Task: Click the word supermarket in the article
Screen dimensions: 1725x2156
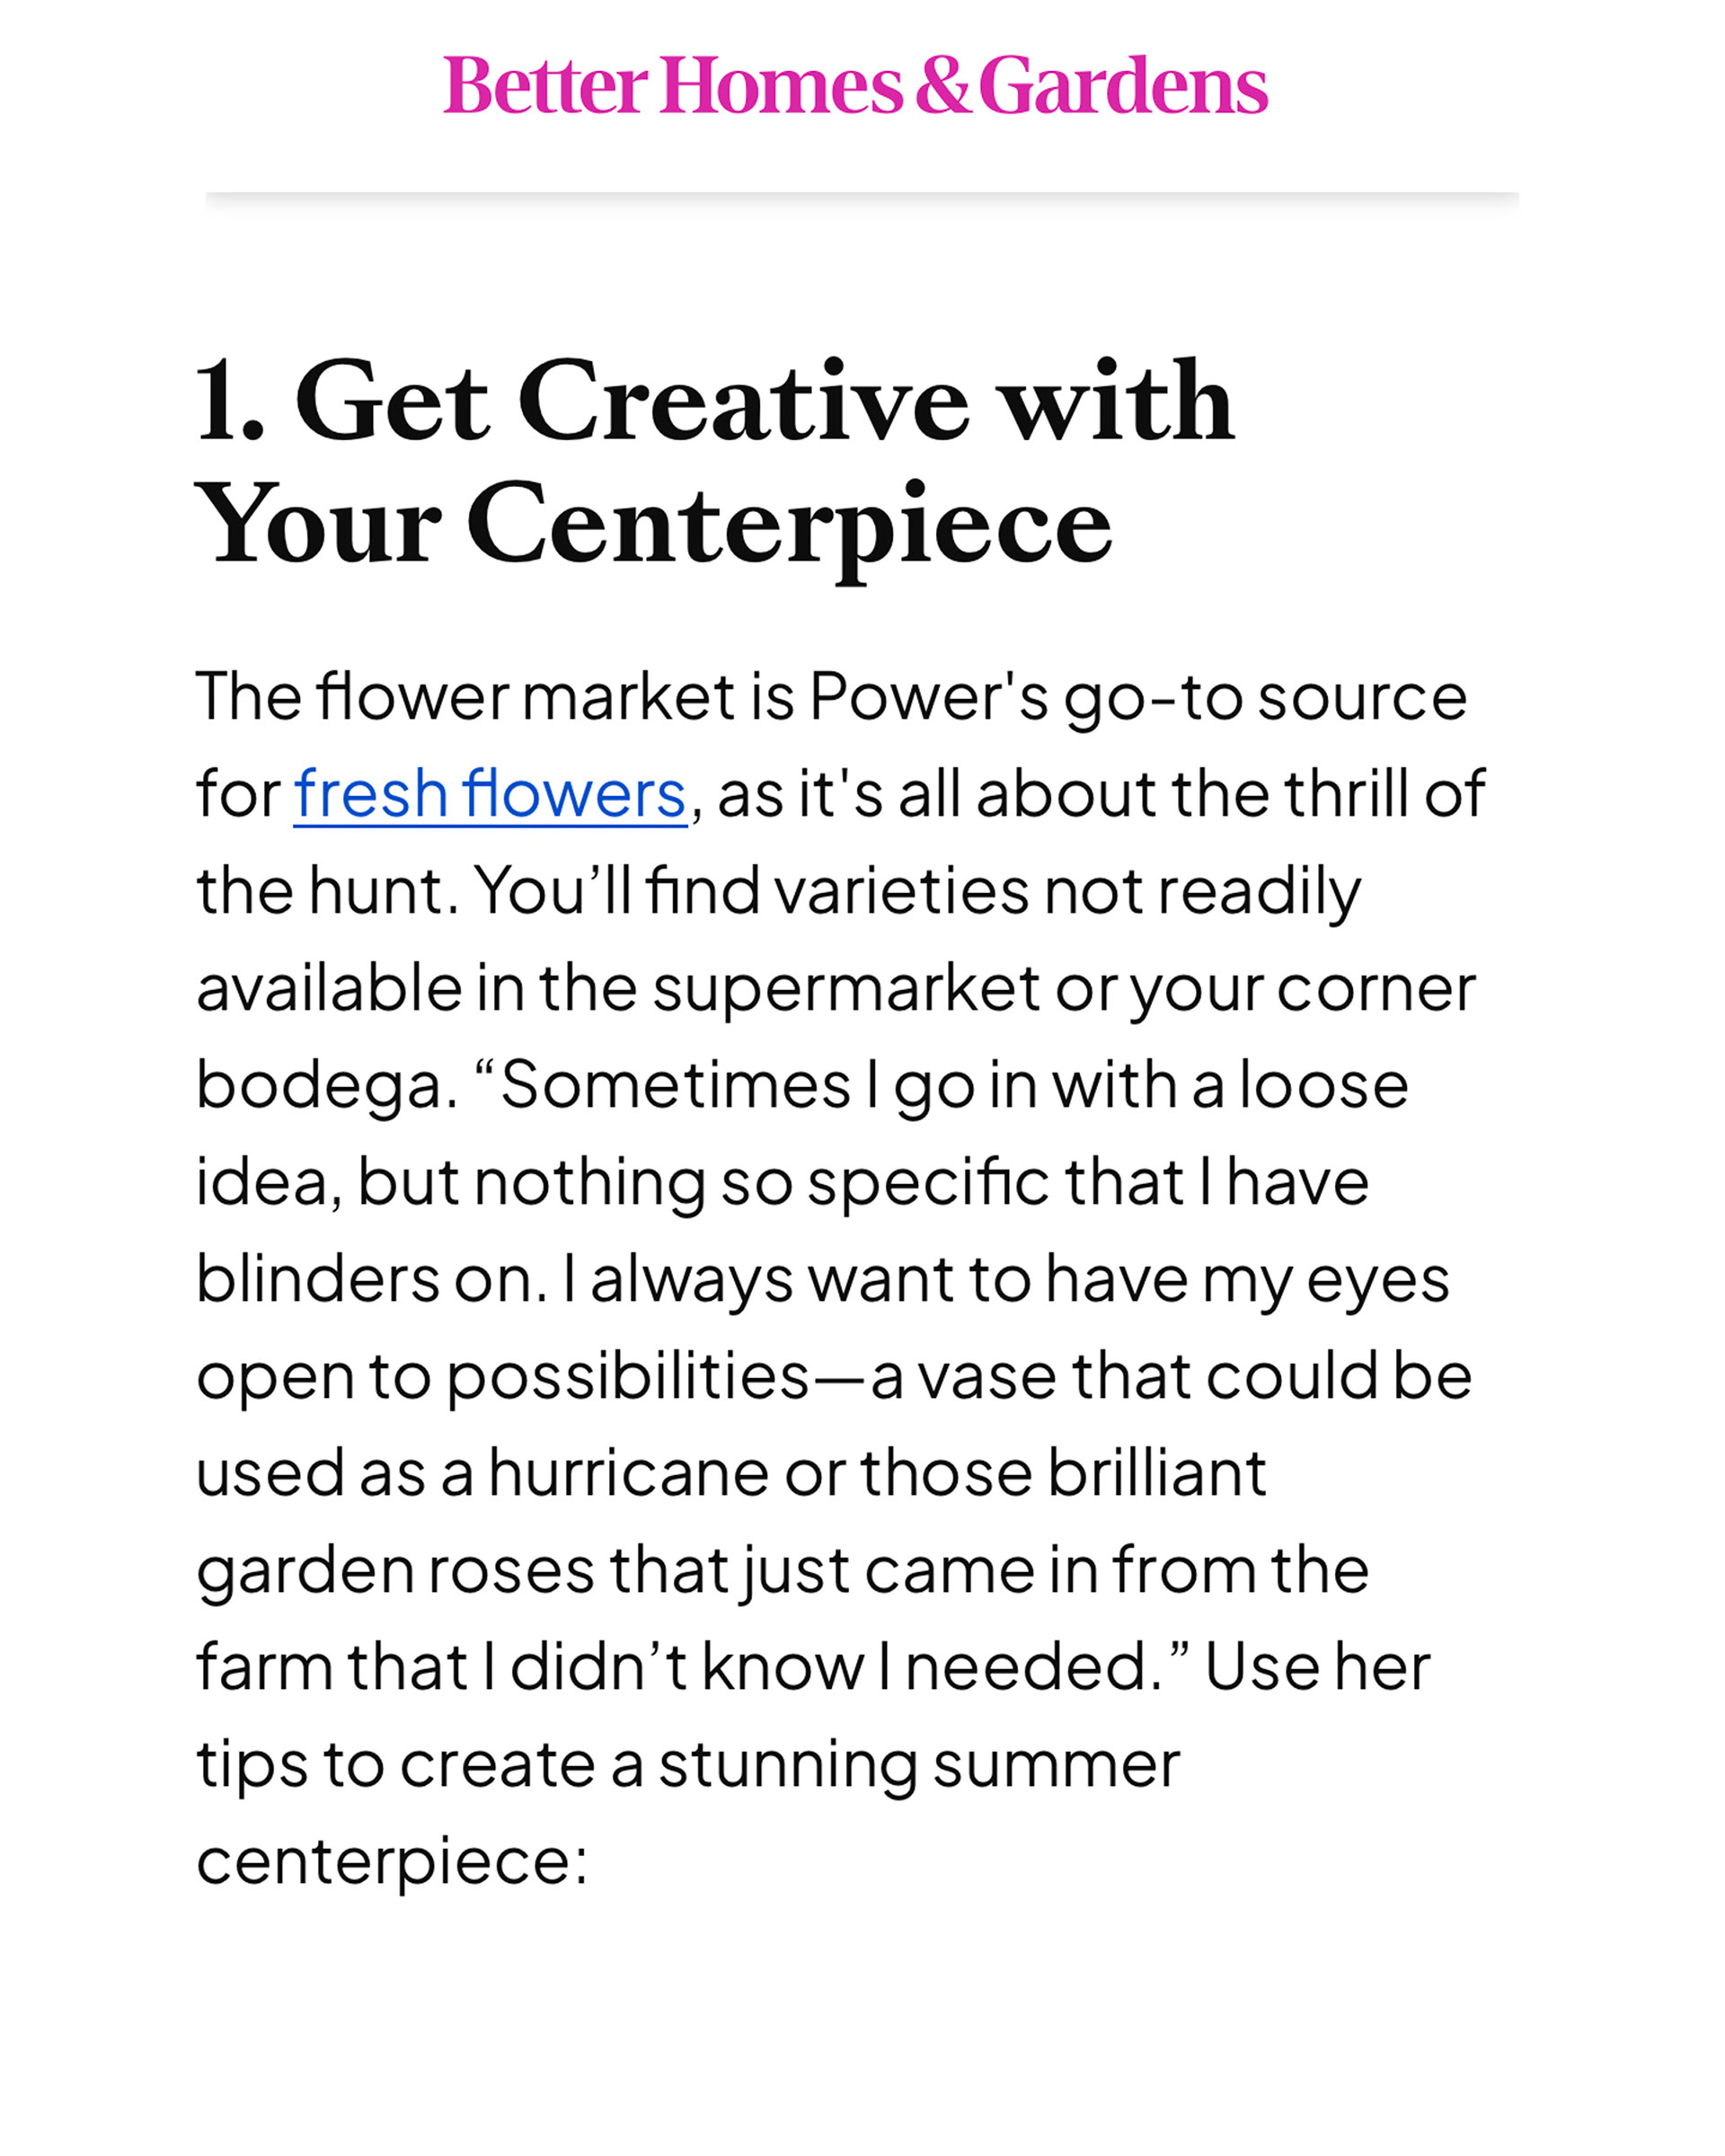Action: pos(846,989)
